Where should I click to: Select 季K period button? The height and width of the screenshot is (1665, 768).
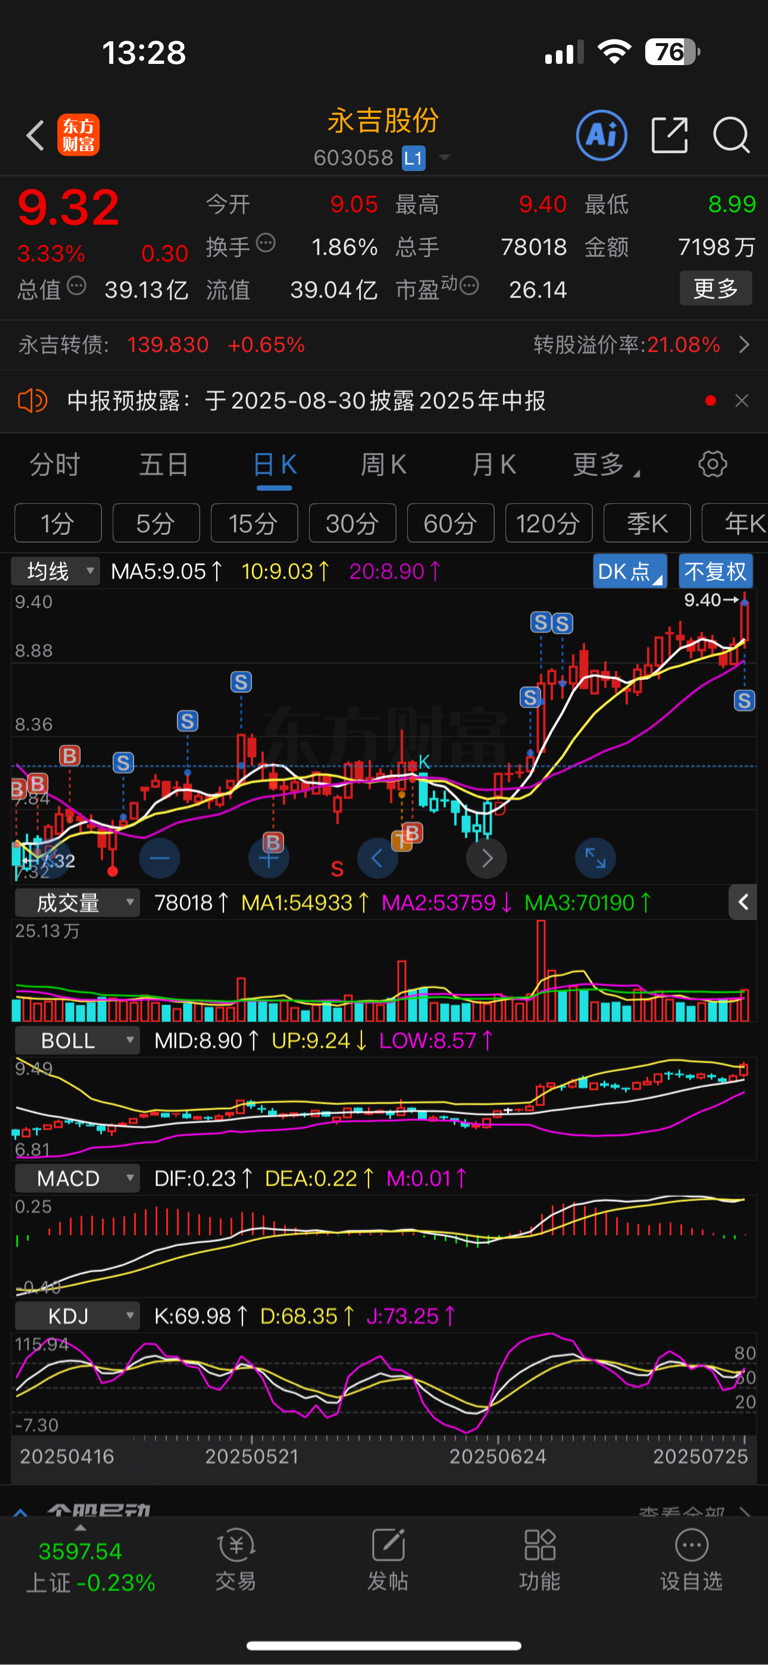[646, 523]
